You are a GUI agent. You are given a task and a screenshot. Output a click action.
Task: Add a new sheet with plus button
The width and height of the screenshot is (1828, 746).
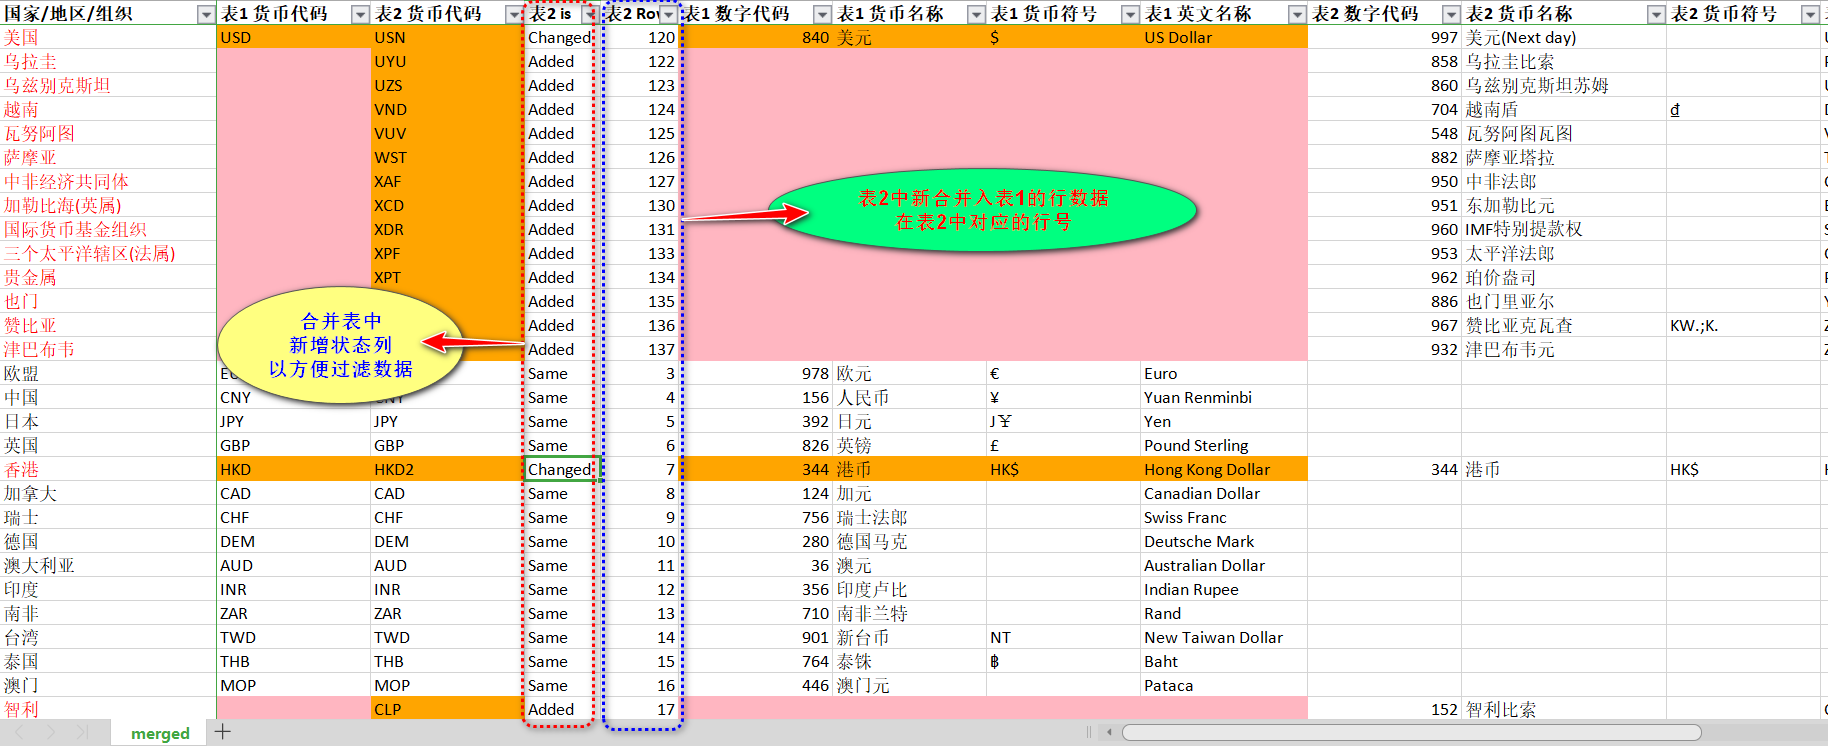point(223,732)
